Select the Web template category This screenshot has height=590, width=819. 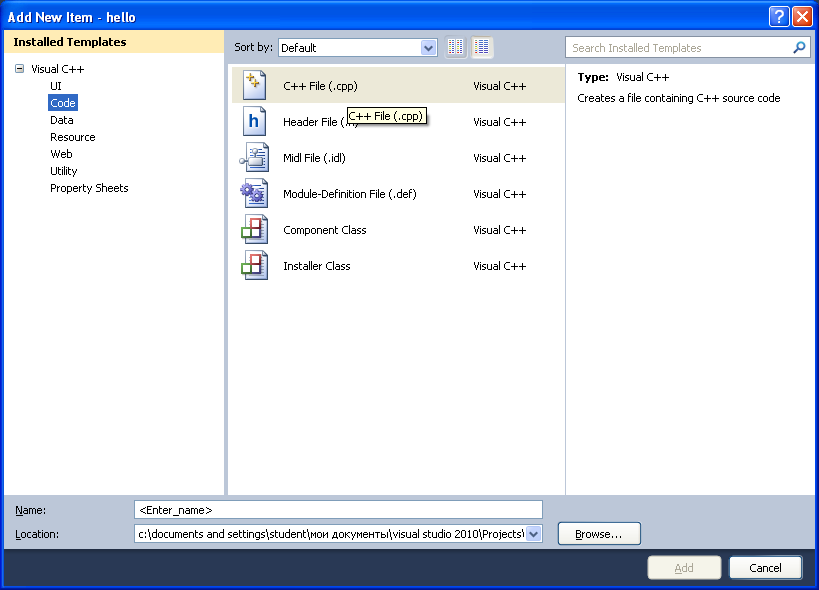point(61,154)
